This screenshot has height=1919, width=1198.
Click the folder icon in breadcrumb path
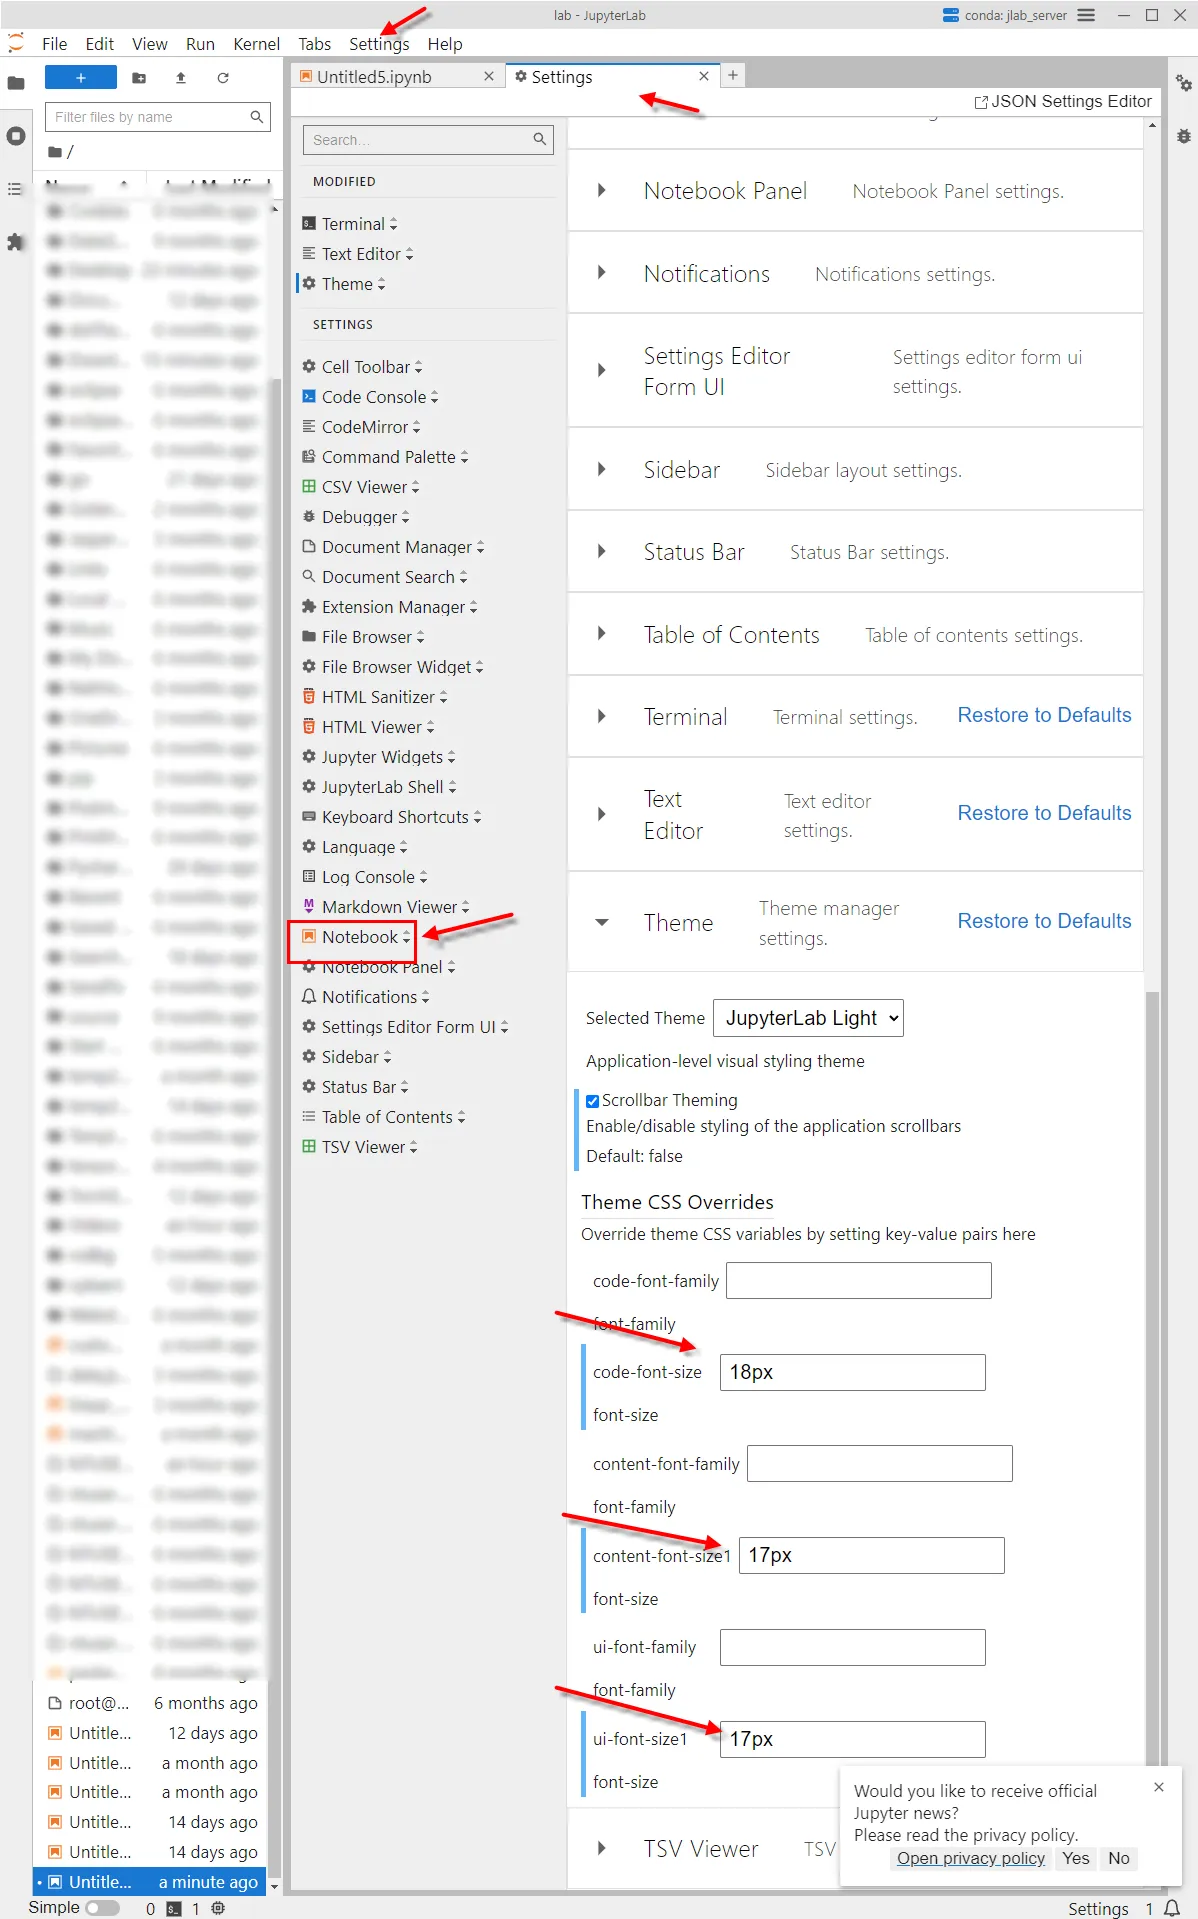click(55, 152)
